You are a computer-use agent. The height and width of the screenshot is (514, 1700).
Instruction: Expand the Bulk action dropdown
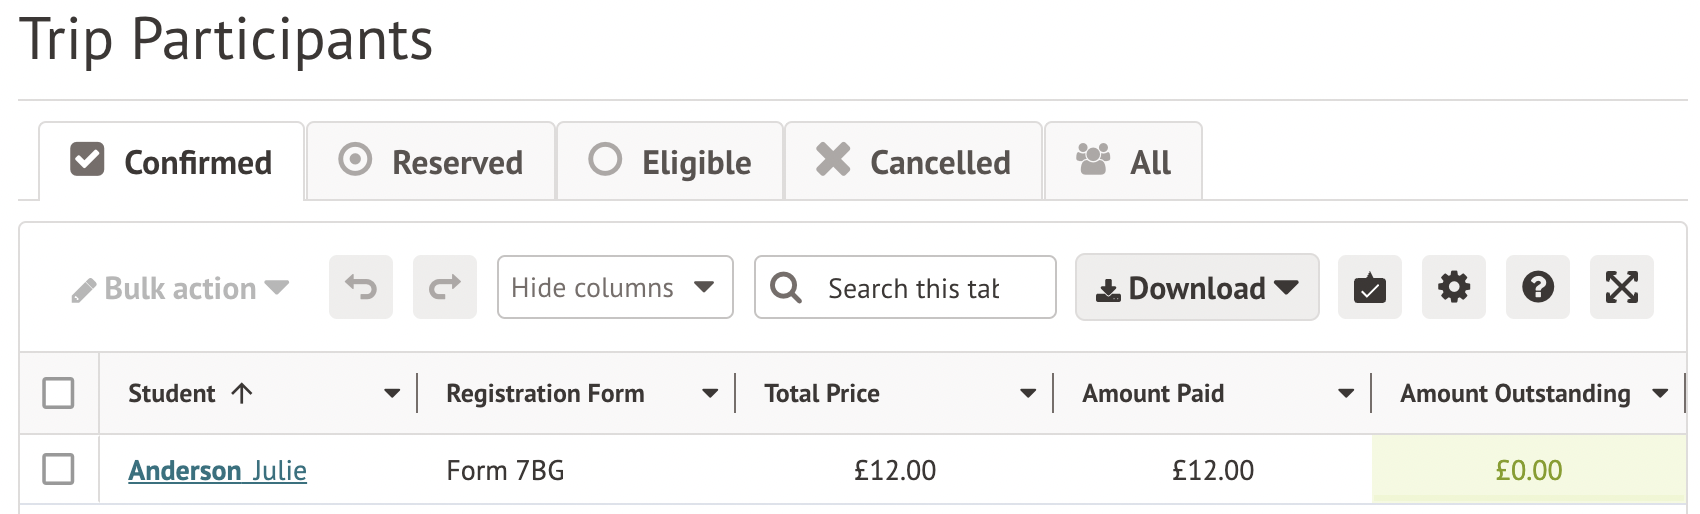click(x=181, y=289)
